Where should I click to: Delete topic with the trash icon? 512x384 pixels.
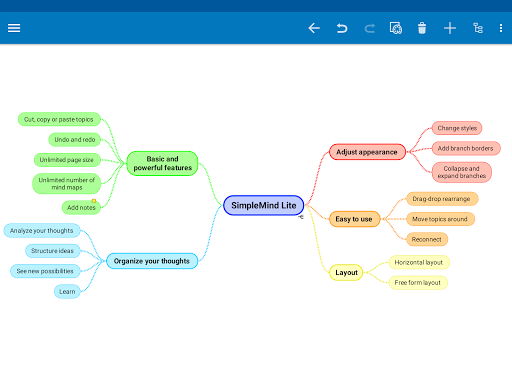pyautogui.click(x=422, y=28)
